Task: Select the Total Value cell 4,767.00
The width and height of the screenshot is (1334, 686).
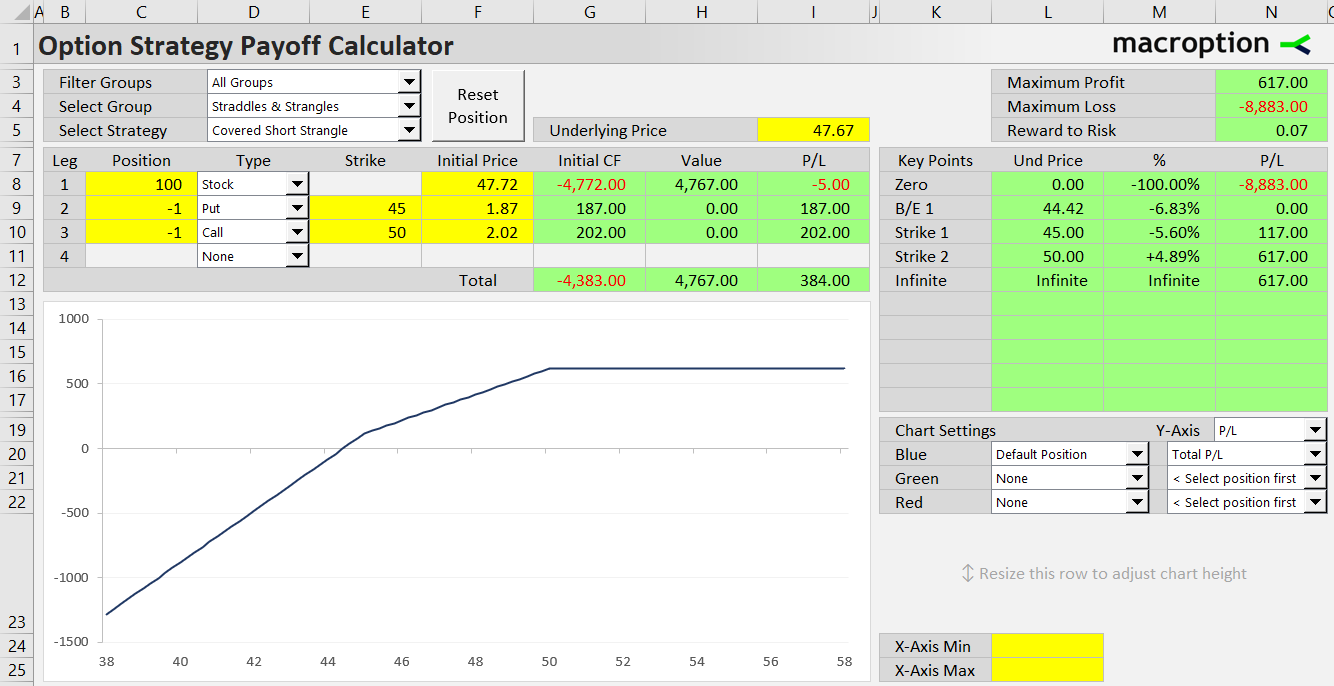Action: (701, 280)
